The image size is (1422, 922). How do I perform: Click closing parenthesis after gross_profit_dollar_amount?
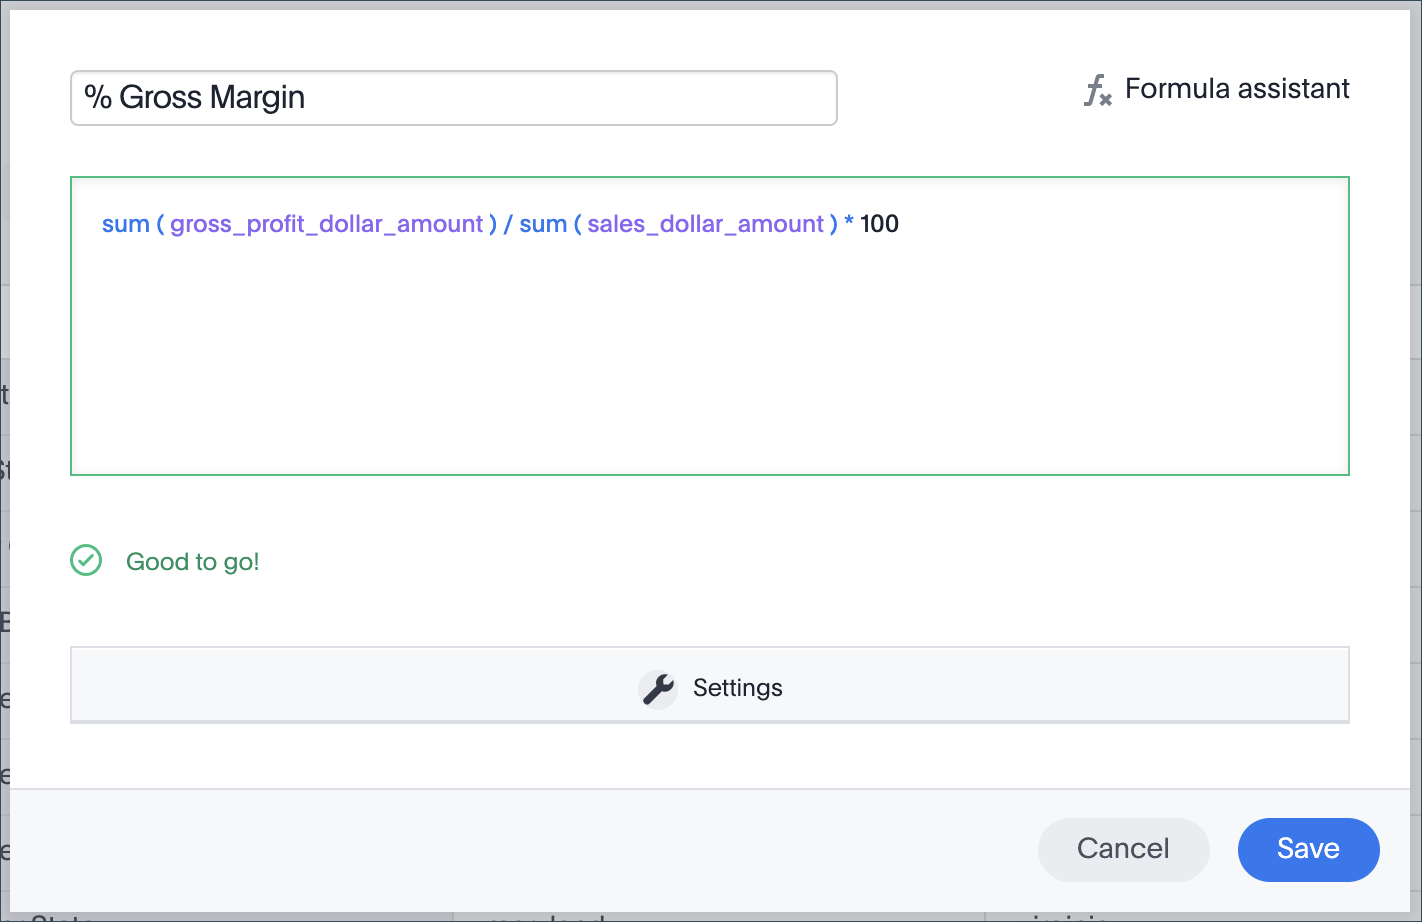pyautogui.click(x=492, y=224)
